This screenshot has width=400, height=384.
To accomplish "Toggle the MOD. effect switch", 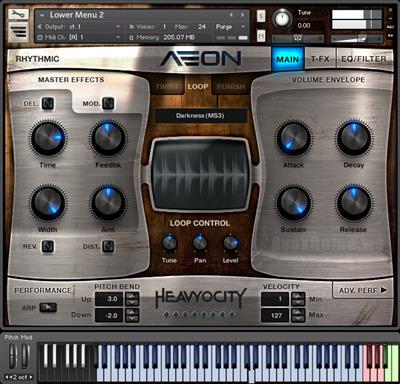I will point(108,104).
